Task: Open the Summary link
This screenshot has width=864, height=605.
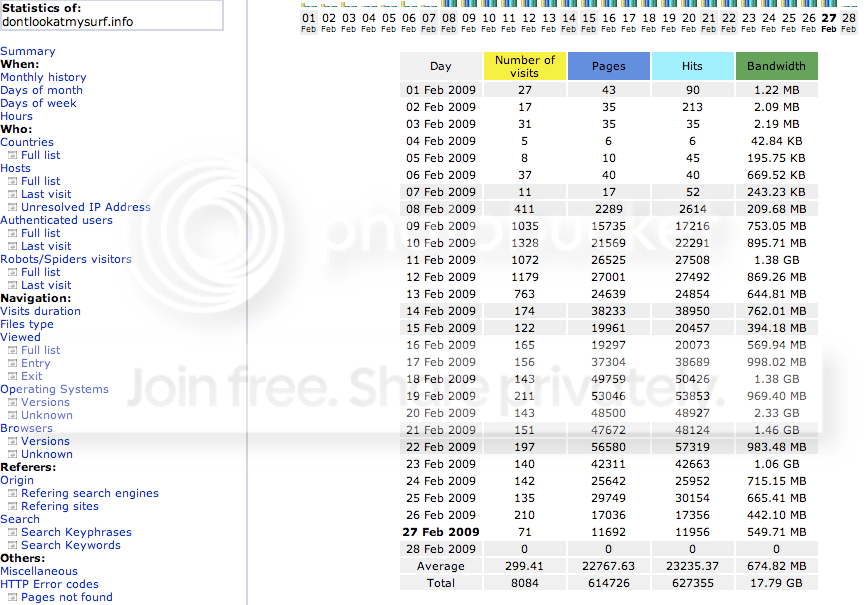Action: [x=28, y=51]
